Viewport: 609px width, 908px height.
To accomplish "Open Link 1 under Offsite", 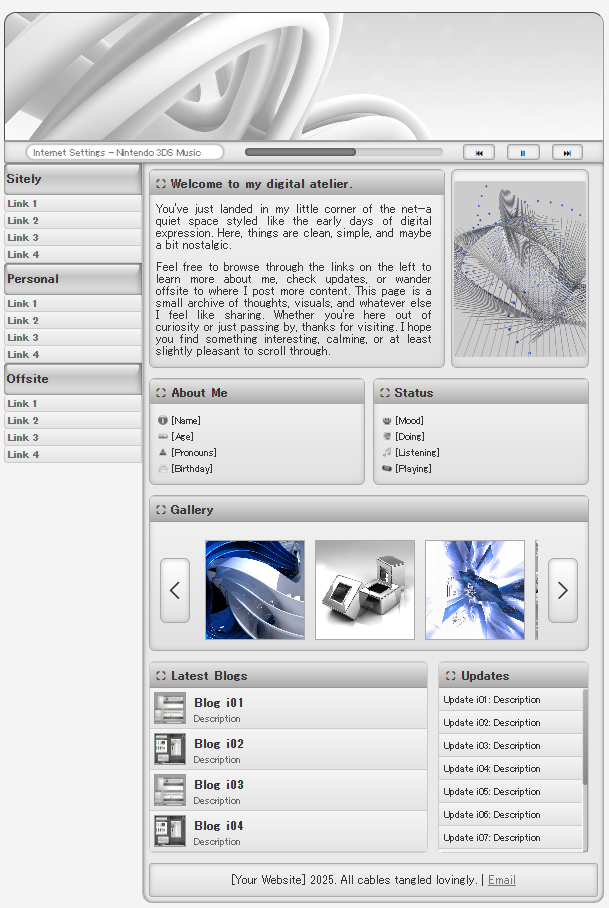I will click(72, 403).
